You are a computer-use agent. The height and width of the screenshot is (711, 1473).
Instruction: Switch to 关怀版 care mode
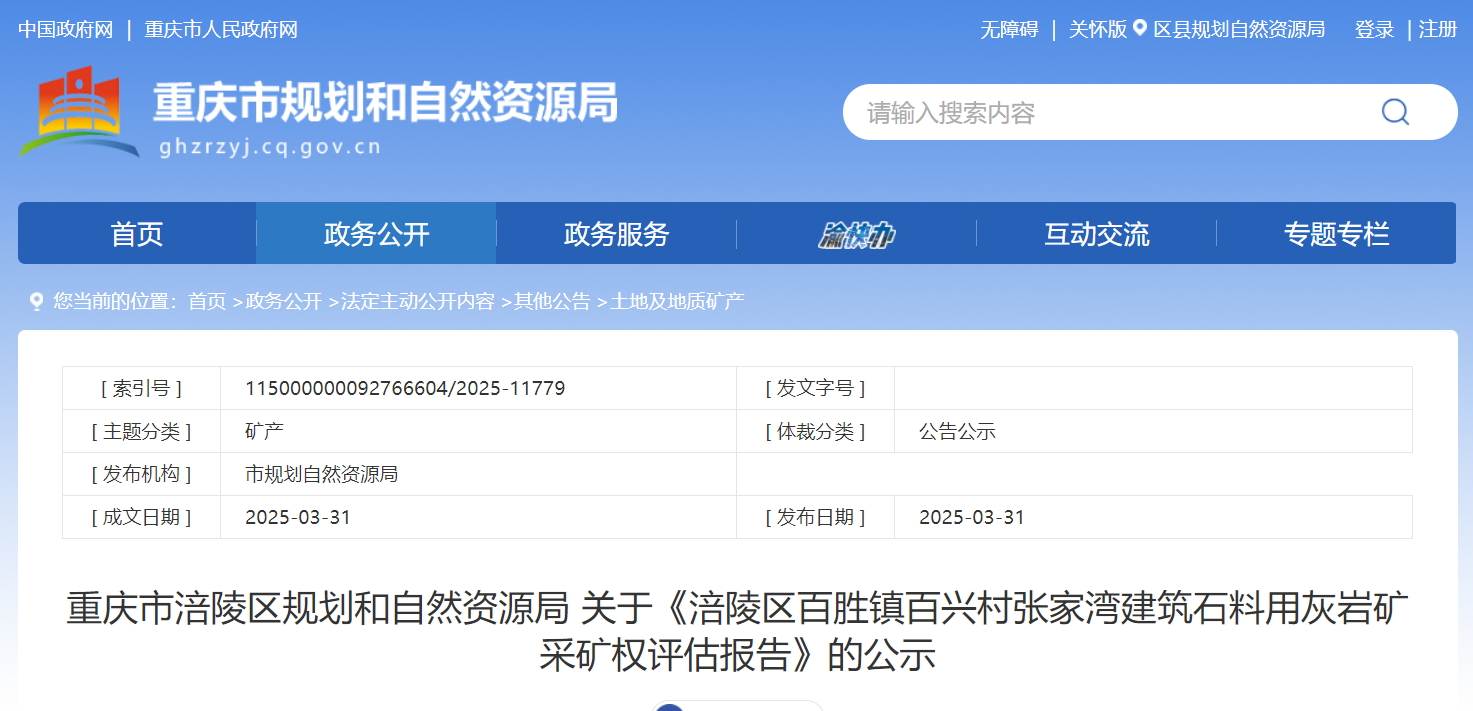pyautogui.click(x=1097, y=30)
